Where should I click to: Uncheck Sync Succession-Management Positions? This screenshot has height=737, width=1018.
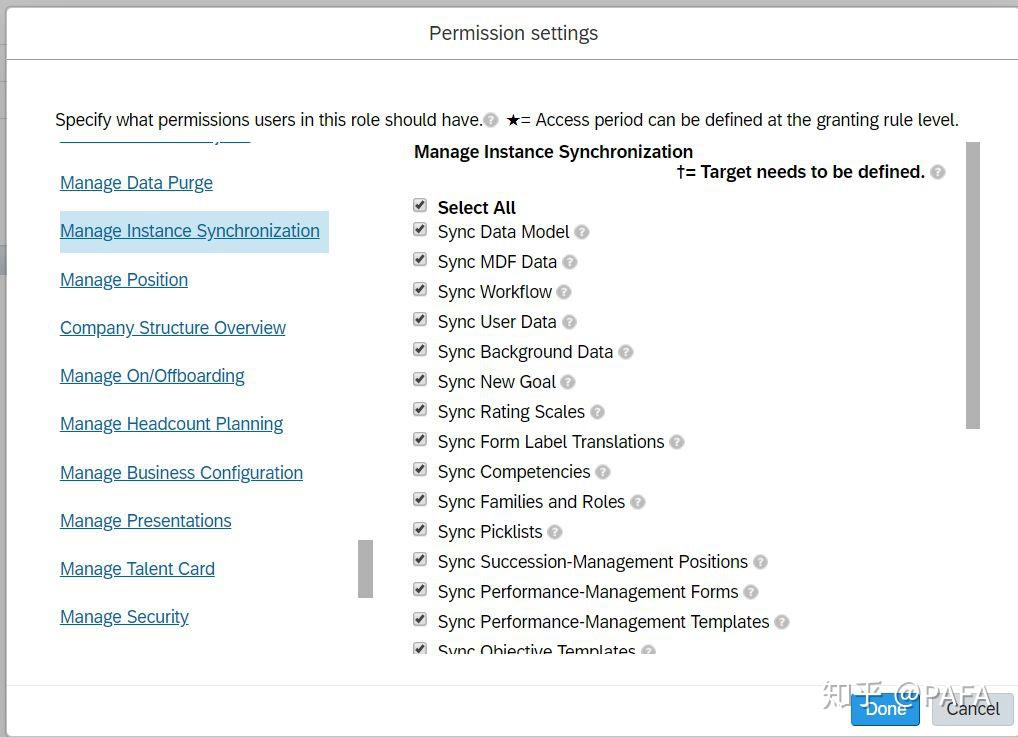pyautogui.click(x=420, y=559)
